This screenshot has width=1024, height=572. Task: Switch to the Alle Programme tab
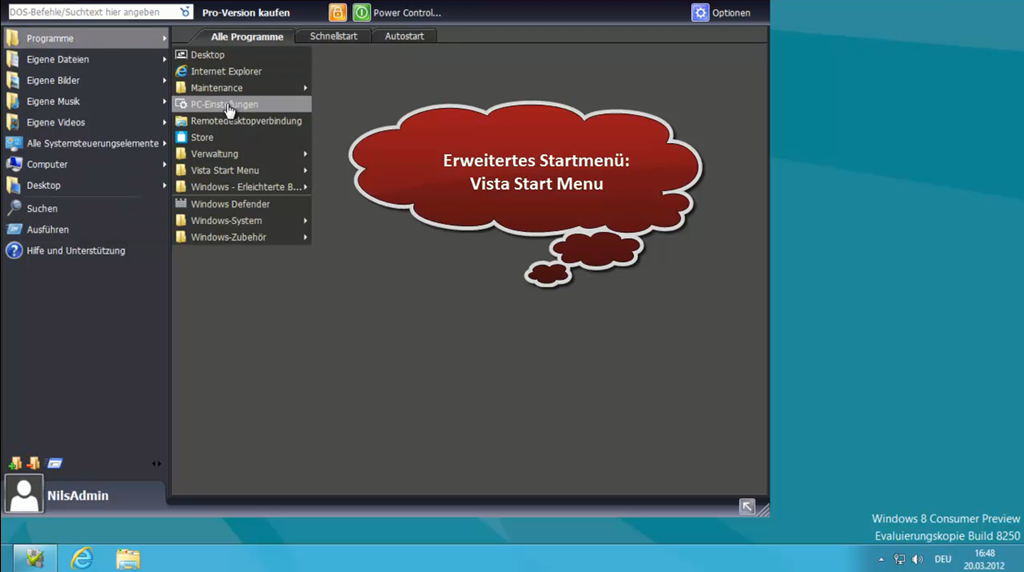click(x=246, y=37)
